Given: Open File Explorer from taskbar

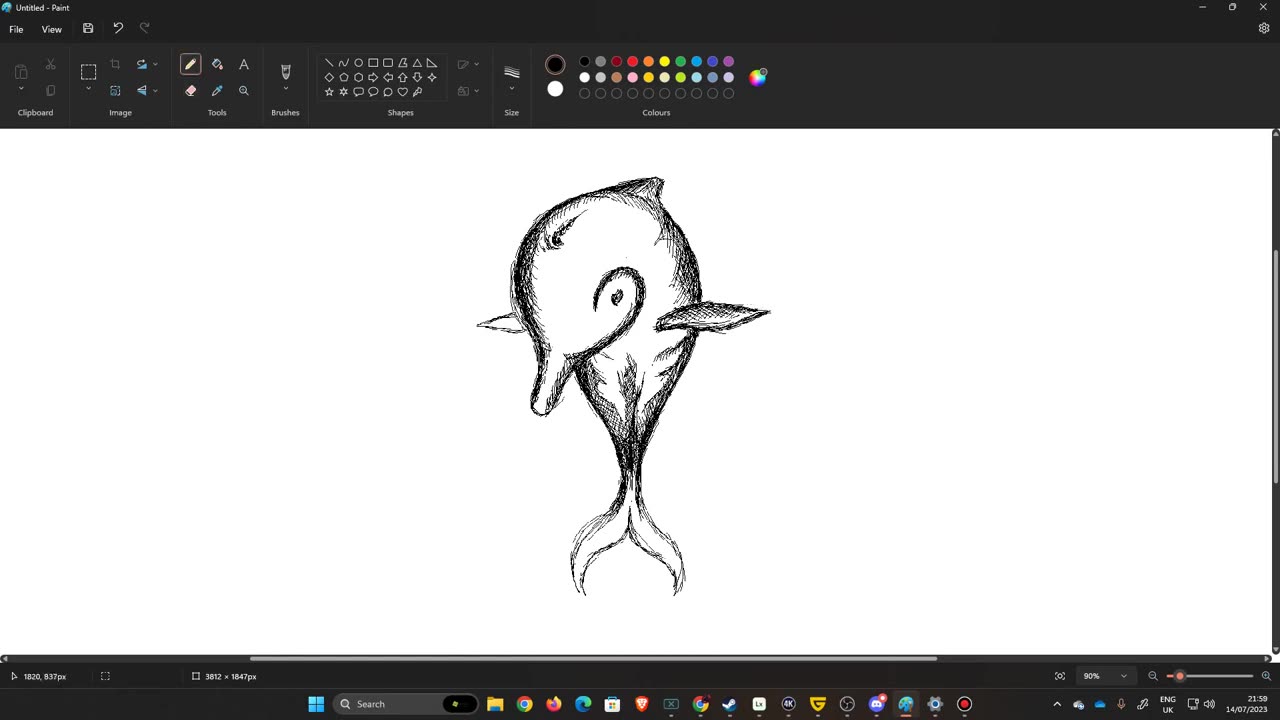Looking at the screenshot, I should [495, 704].
